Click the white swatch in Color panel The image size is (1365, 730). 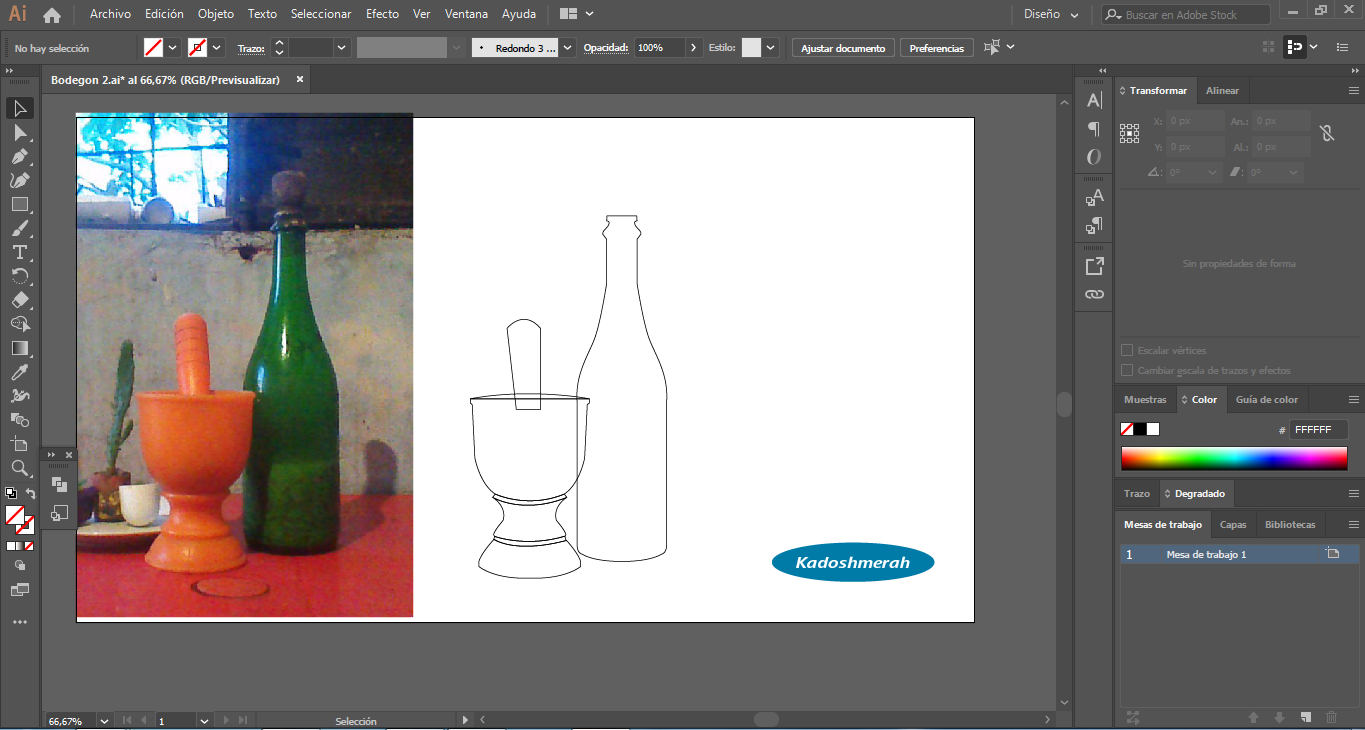click(x=1153, y=429)
